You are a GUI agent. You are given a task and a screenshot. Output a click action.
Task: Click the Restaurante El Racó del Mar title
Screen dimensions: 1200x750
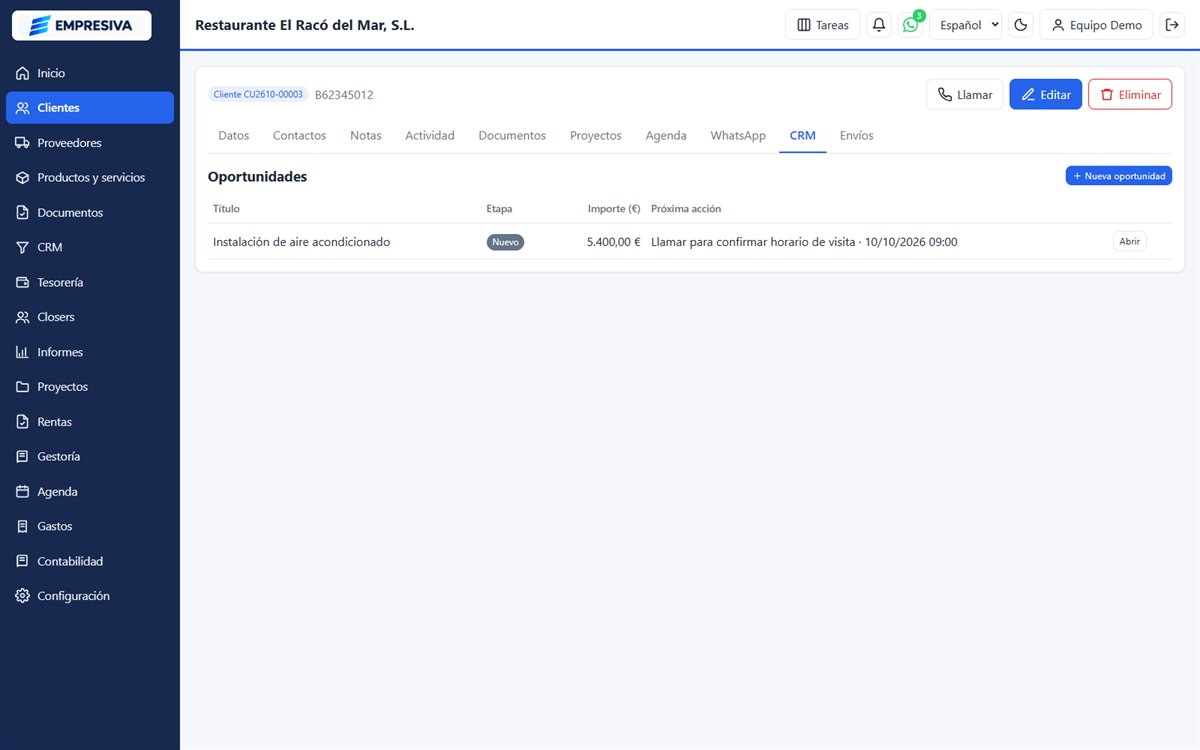point(304,25)
